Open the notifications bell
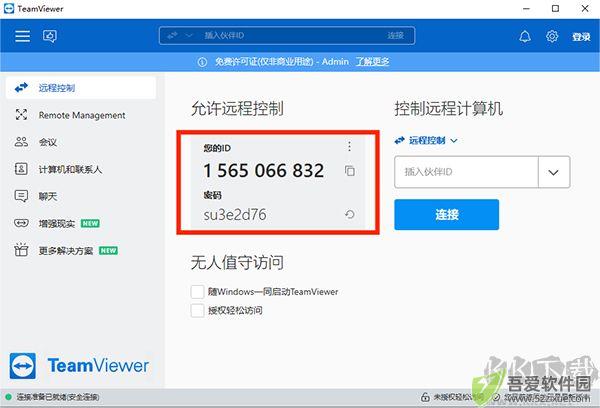 [x=525, y=36]
